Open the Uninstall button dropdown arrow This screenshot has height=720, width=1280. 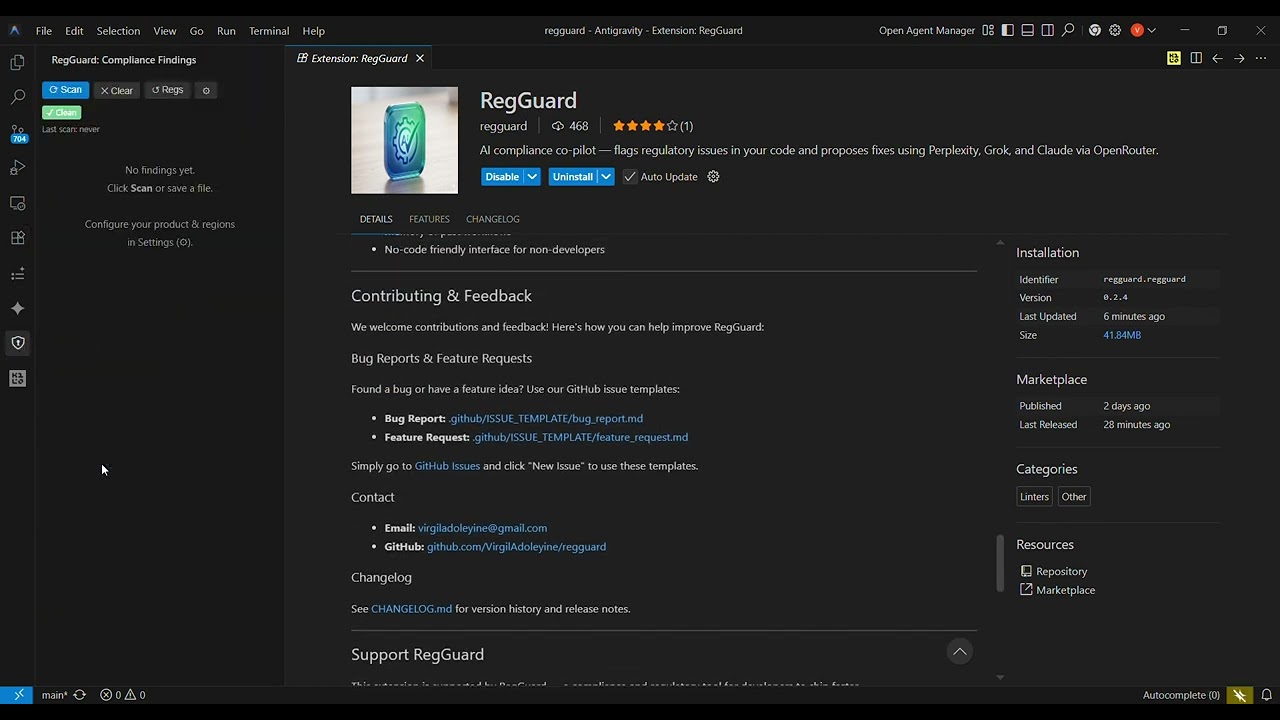tap(606, 177)
